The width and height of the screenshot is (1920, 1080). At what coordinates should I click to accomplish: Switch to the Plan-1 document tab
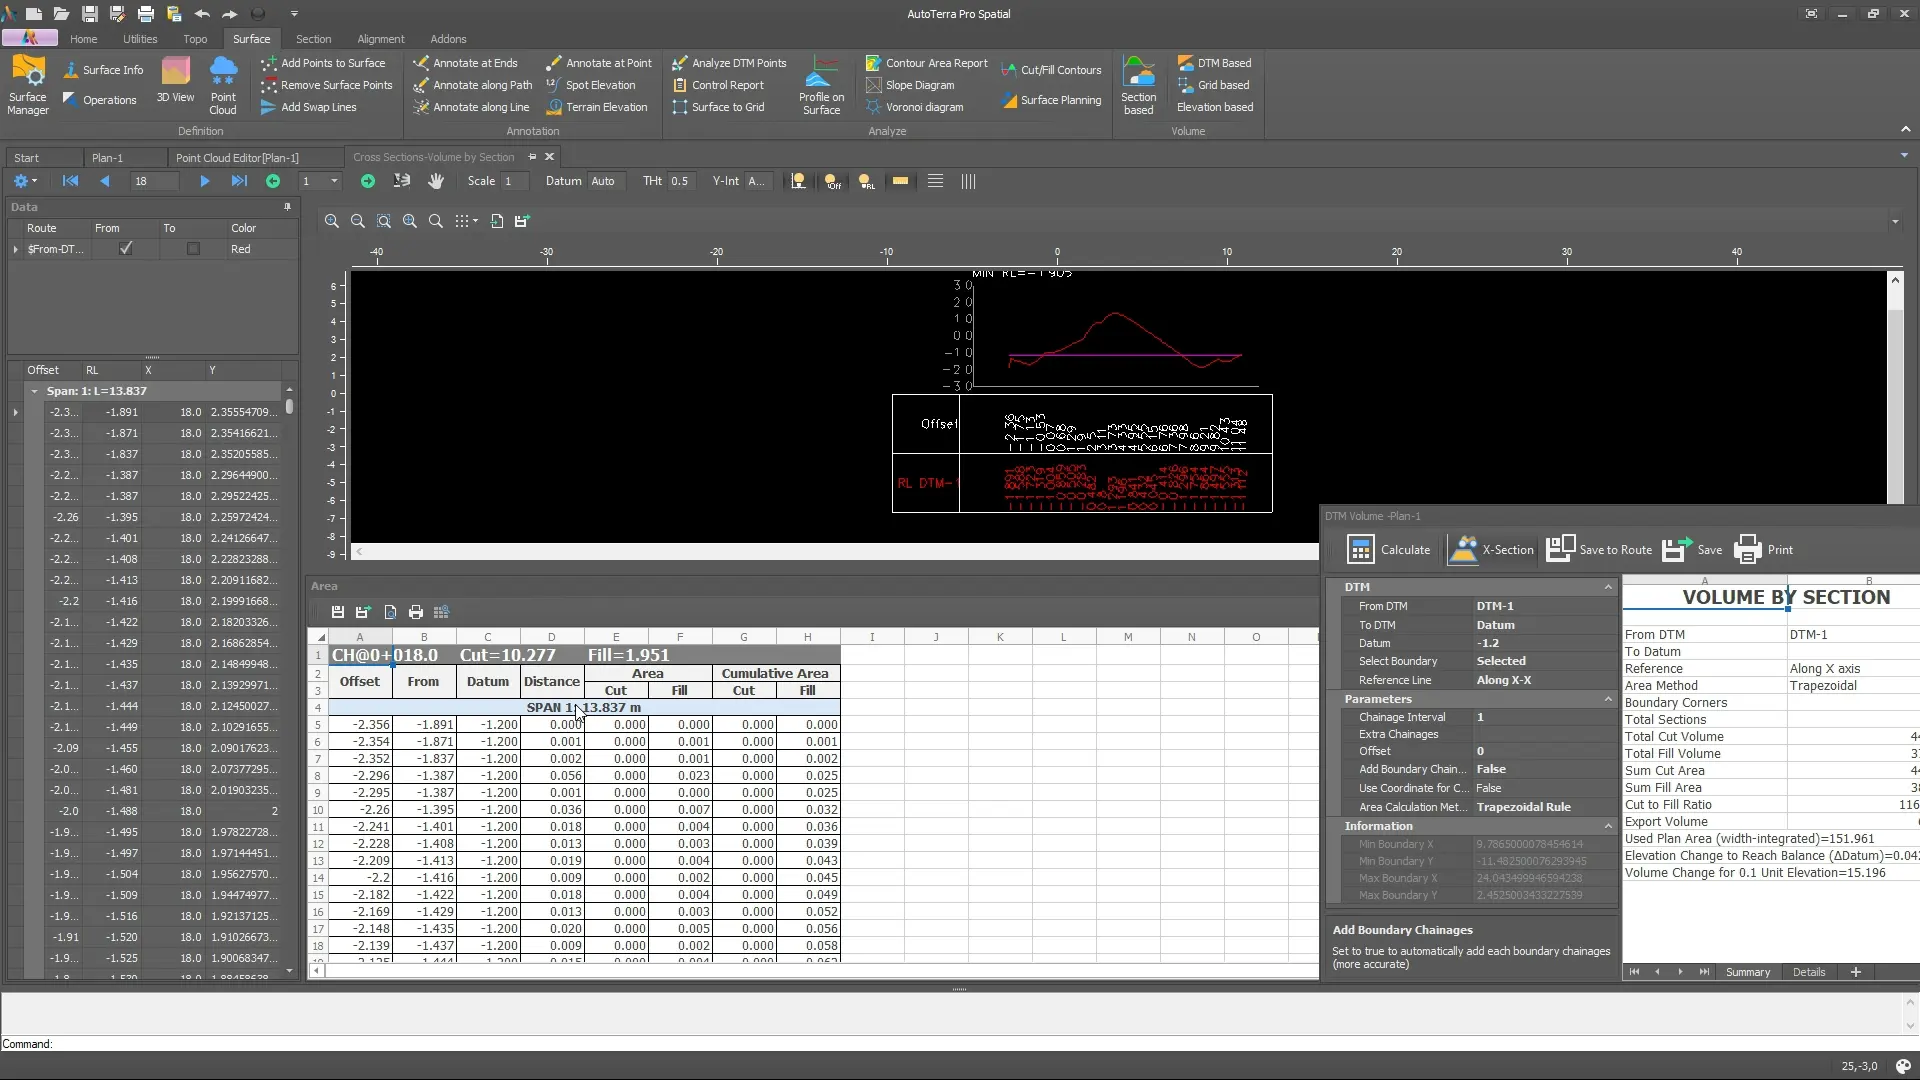pos(107,158)
